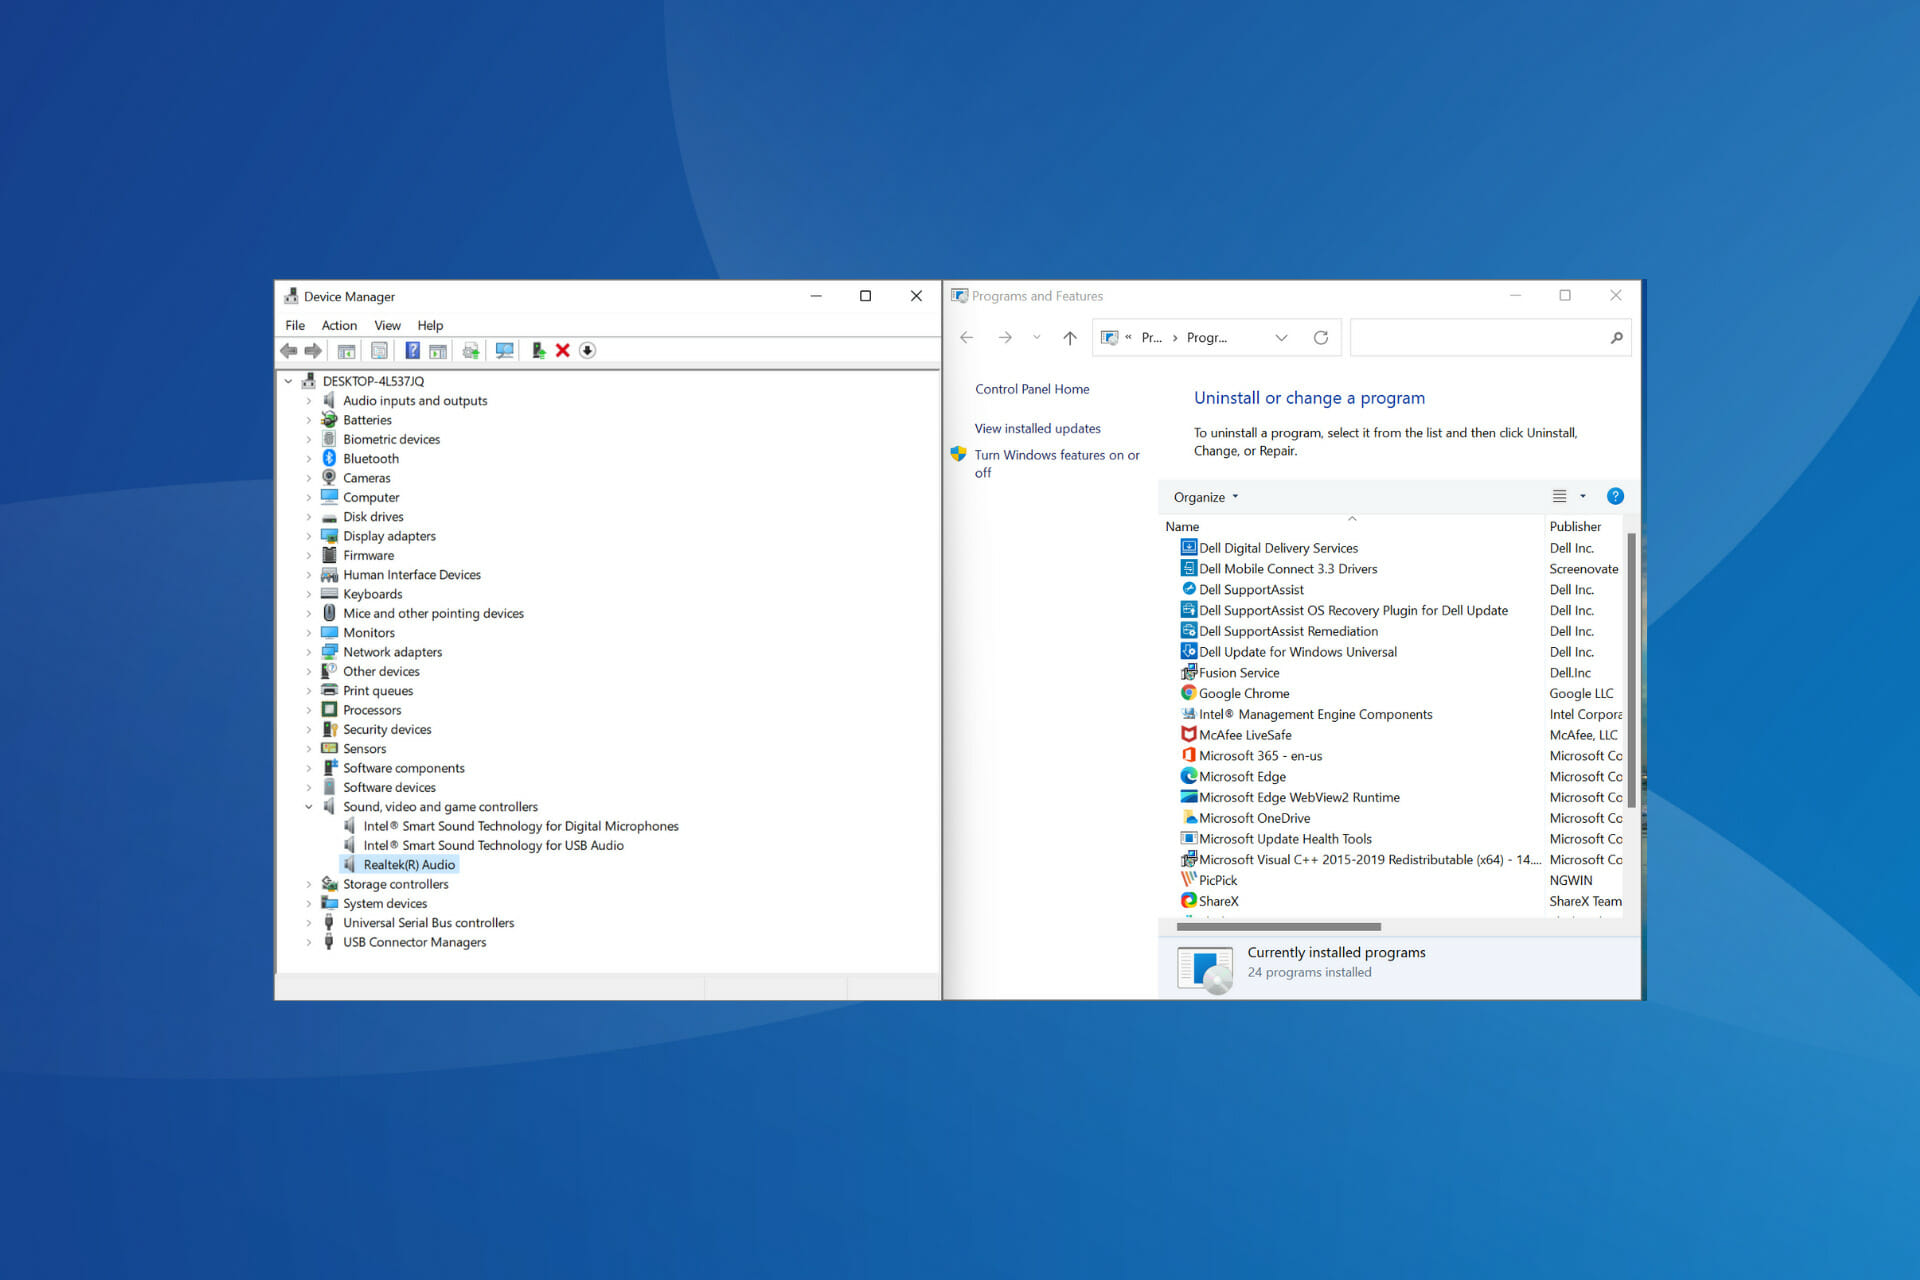Open the View menu in Device Manager

(387, 326)
